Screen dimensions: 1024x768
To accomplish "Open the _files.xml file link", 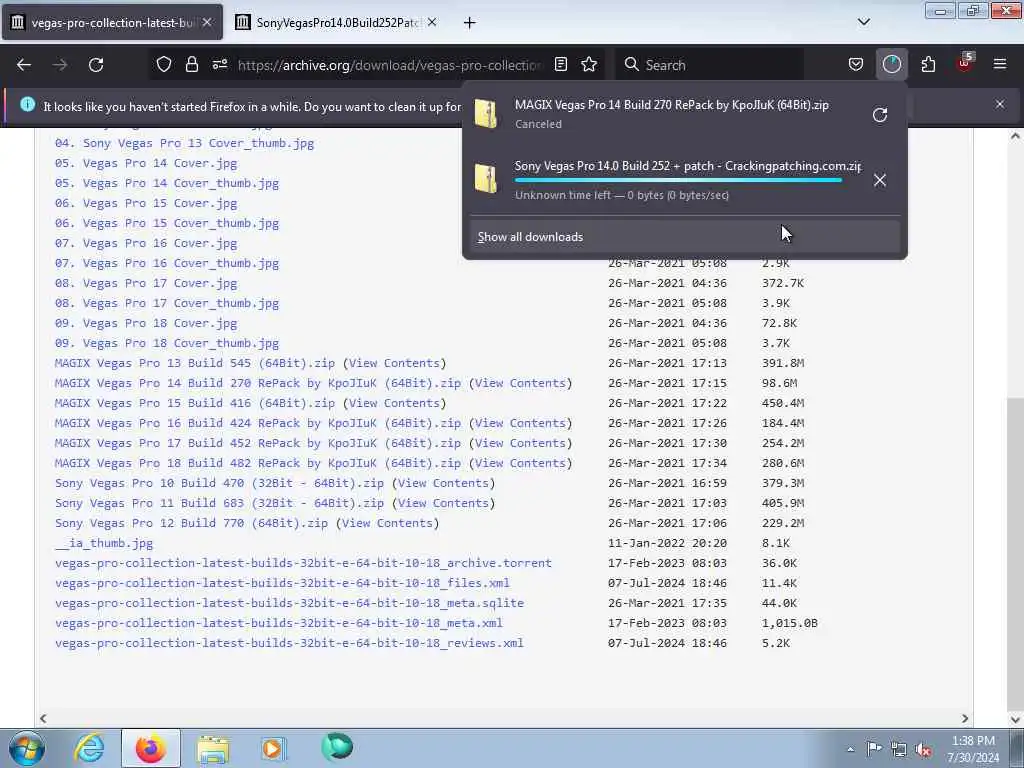I will click(x=282, y=583).
